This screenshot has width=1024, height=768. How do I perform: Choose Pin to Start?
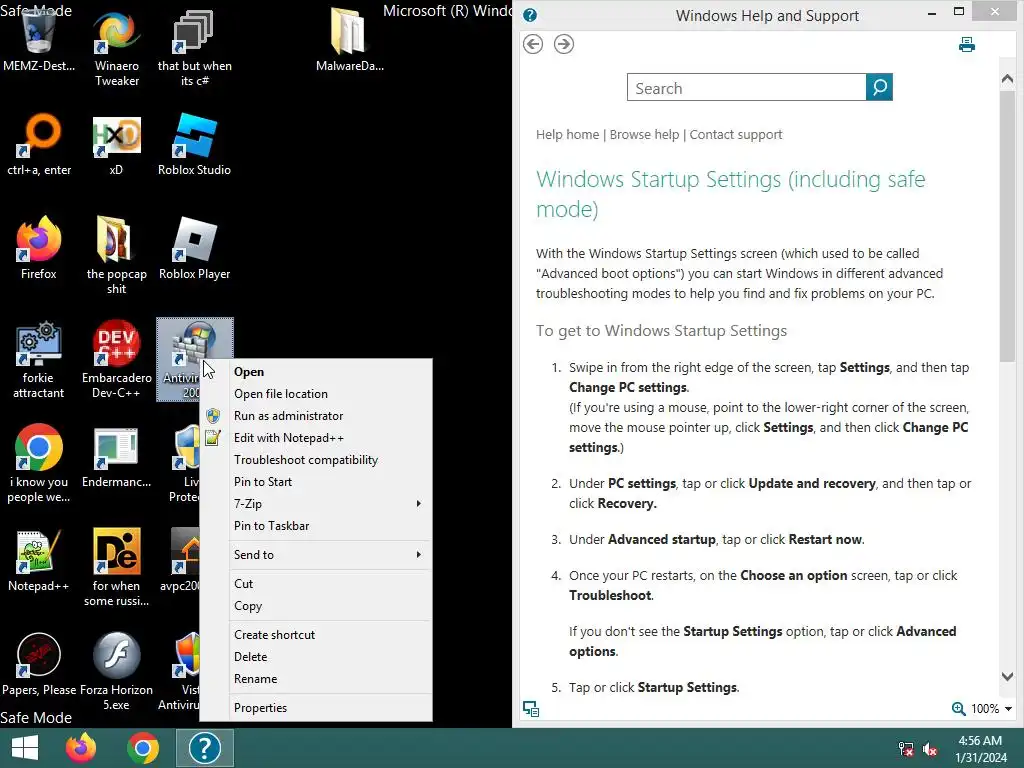[316, 482]
